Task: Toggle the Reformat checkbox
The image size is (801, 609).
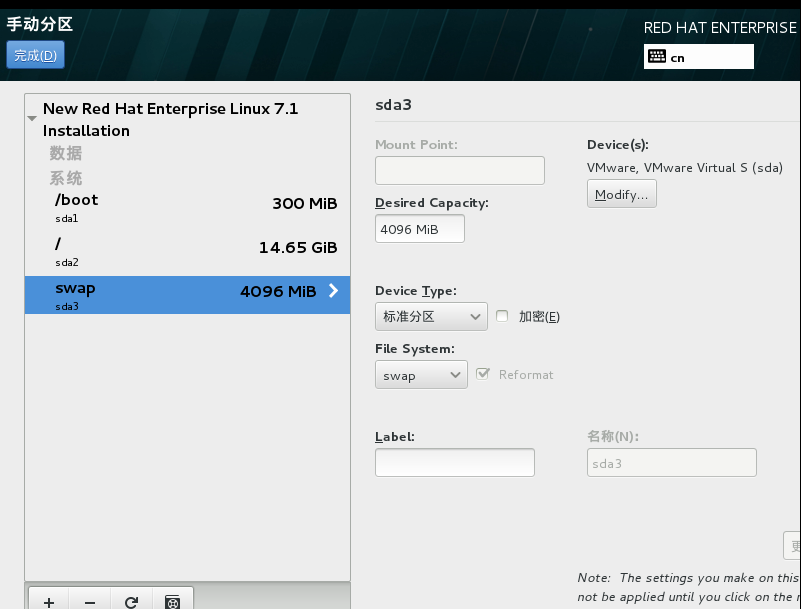Action: click(x=483, y=374)
